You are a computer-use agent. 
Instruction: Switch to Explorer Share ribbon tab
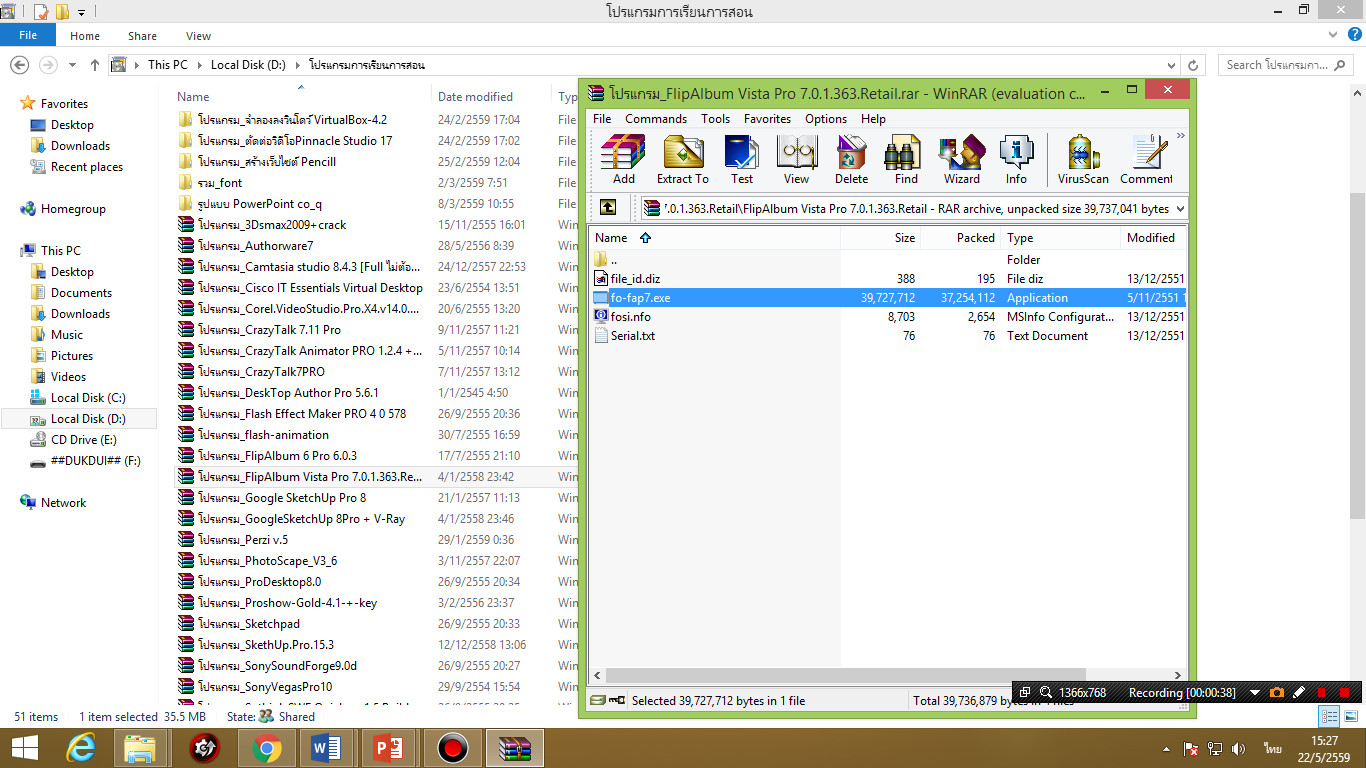coord(142,36)
